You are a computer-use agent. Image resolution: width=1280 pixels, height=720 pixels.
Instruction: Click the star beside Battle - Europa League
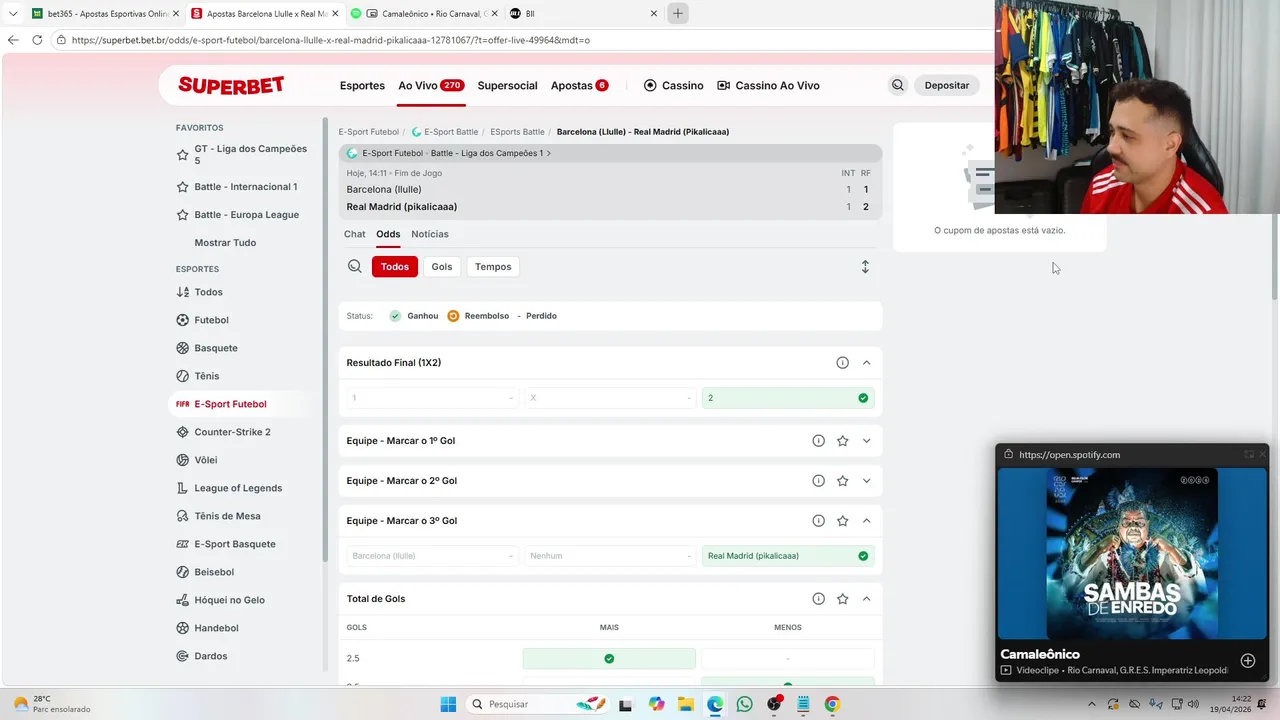point(182,215)
